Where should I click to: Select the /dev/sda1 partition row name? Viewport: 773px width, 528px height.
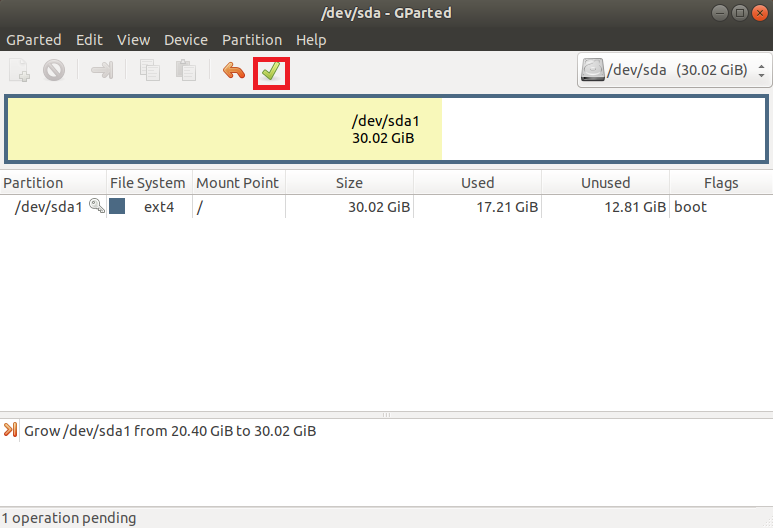click(x=48, y=207)
